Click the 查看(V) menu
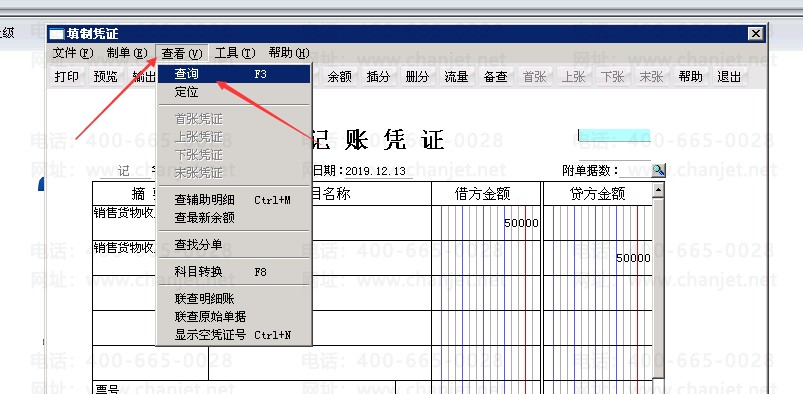The width and height of the screenshot is (803, 394). 182,53
